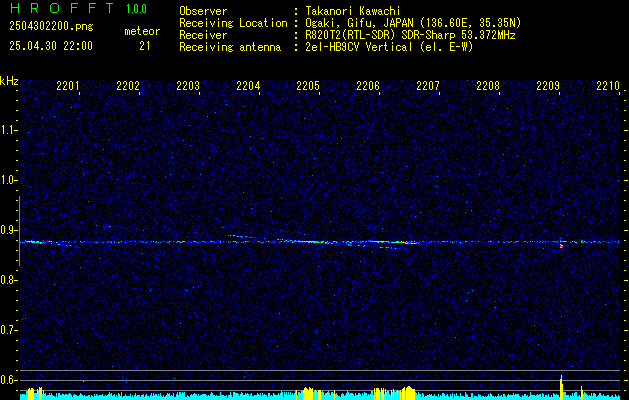This screenshot has height=400, width=629.
Task: Select the Ogaki, Gifu, JAPAN location text
Action: [x=413, y=23]
